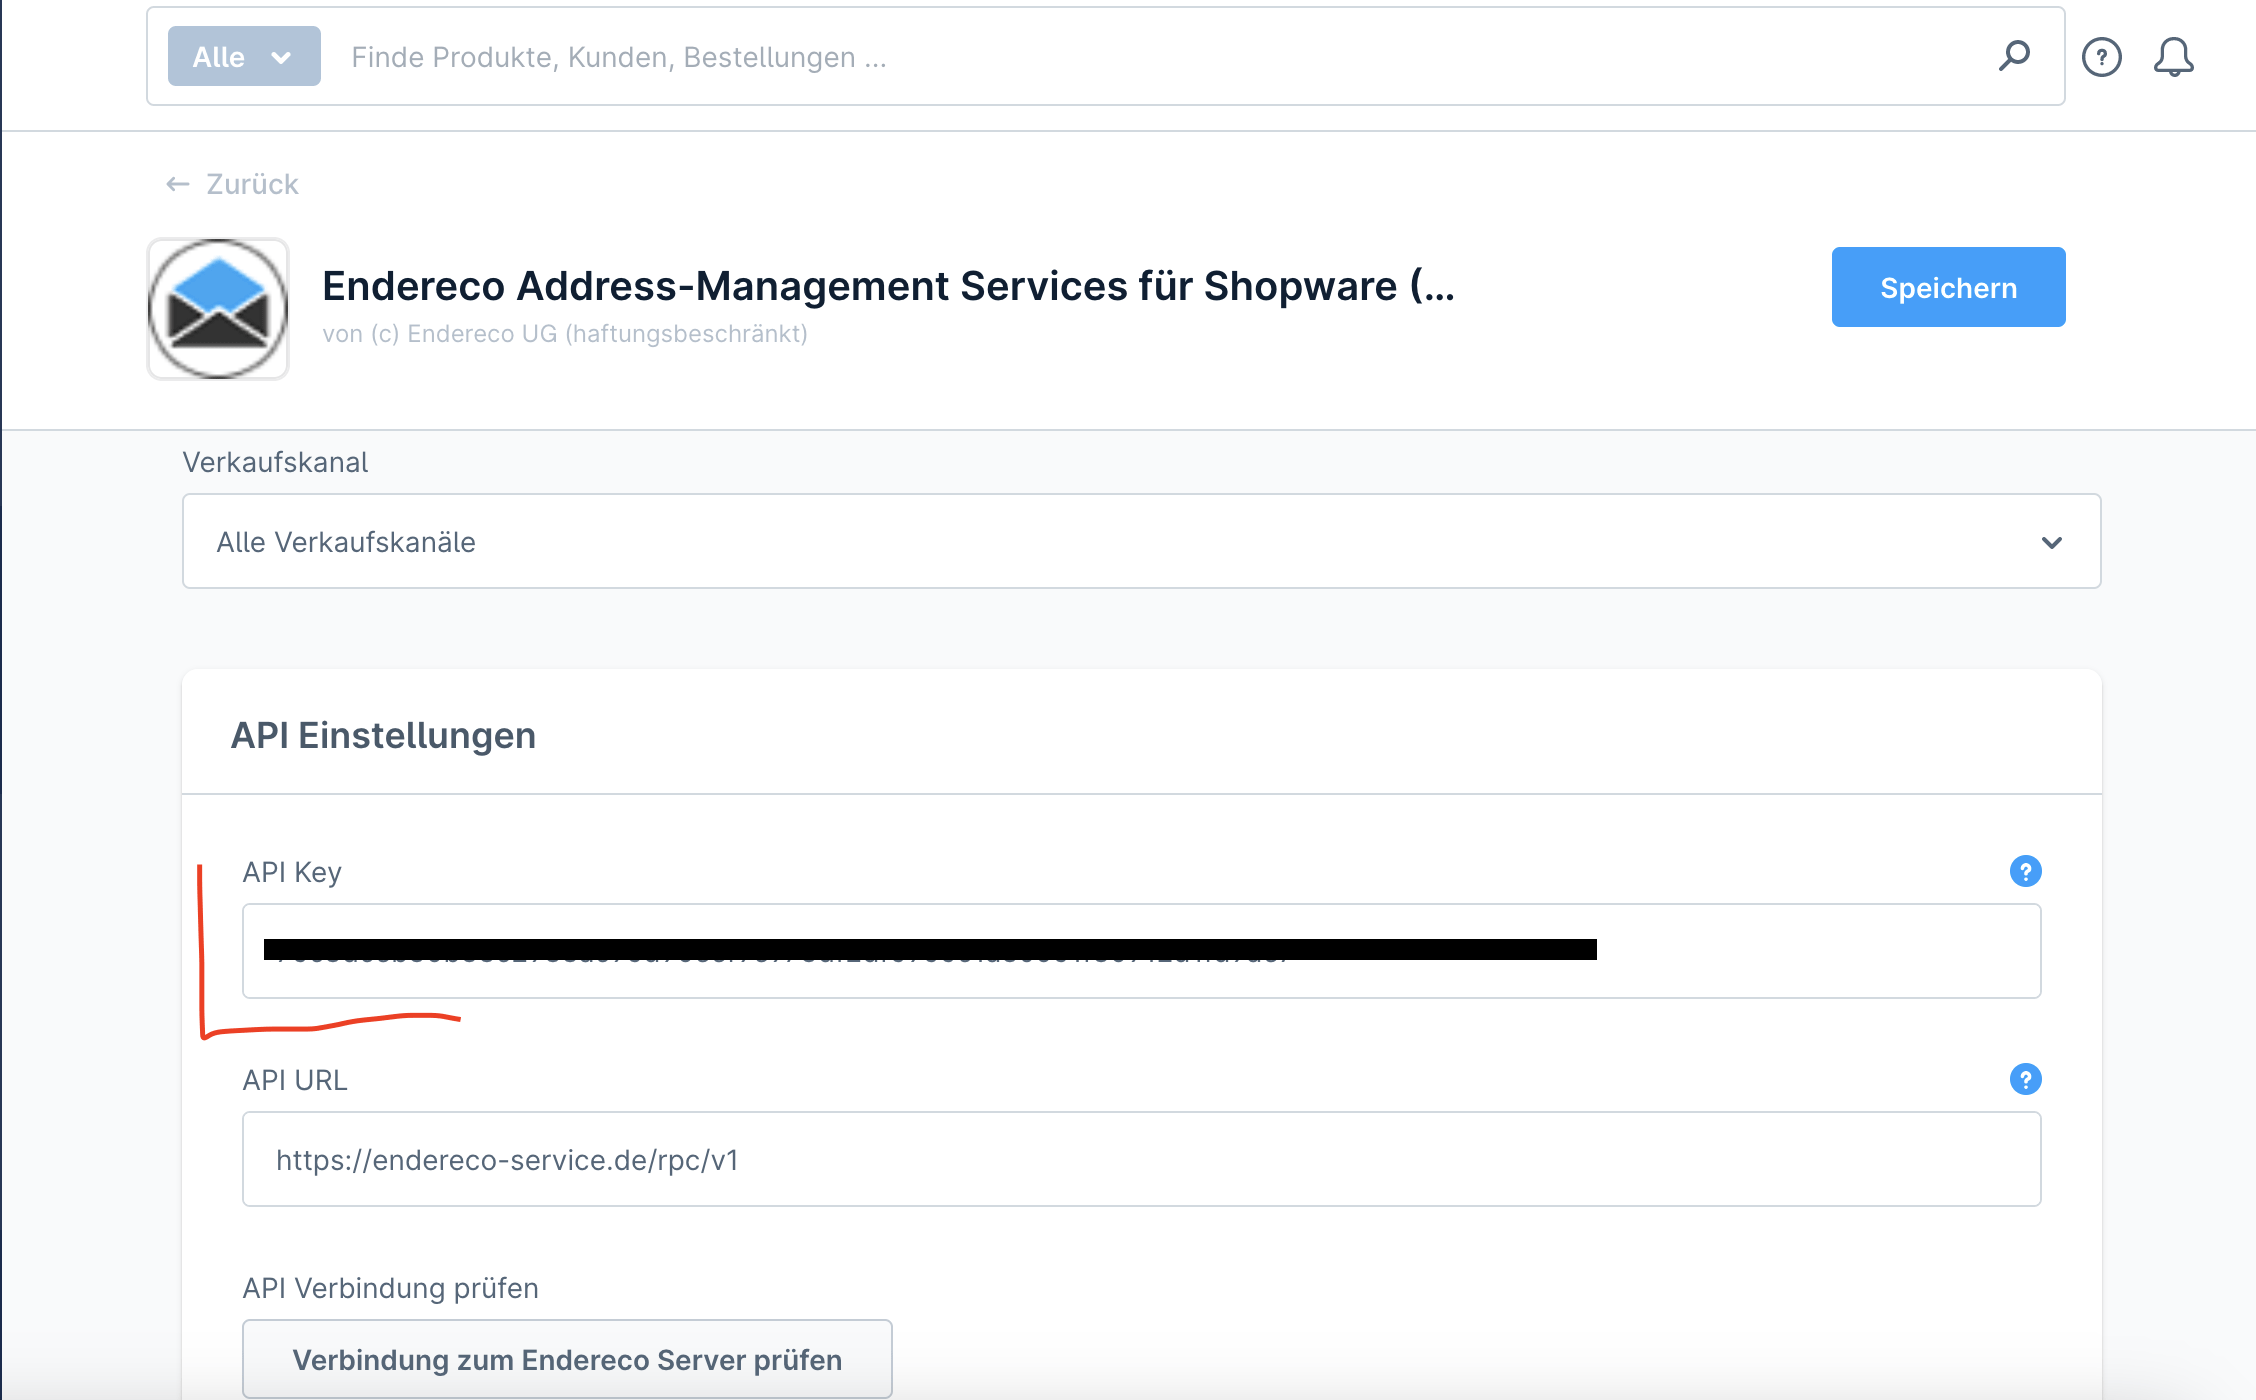Click the API Verbindung prüfen label

tap(390, 1288)
